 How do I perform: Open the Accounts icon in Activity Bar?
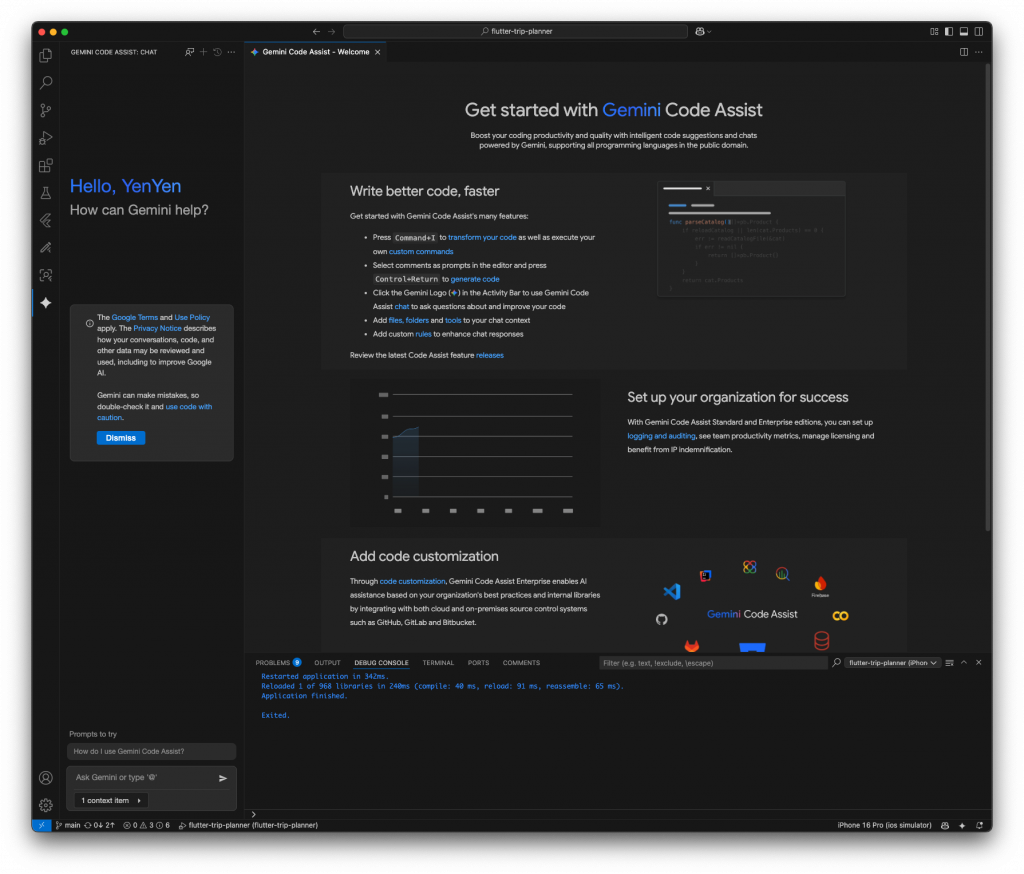click(46, 777)
